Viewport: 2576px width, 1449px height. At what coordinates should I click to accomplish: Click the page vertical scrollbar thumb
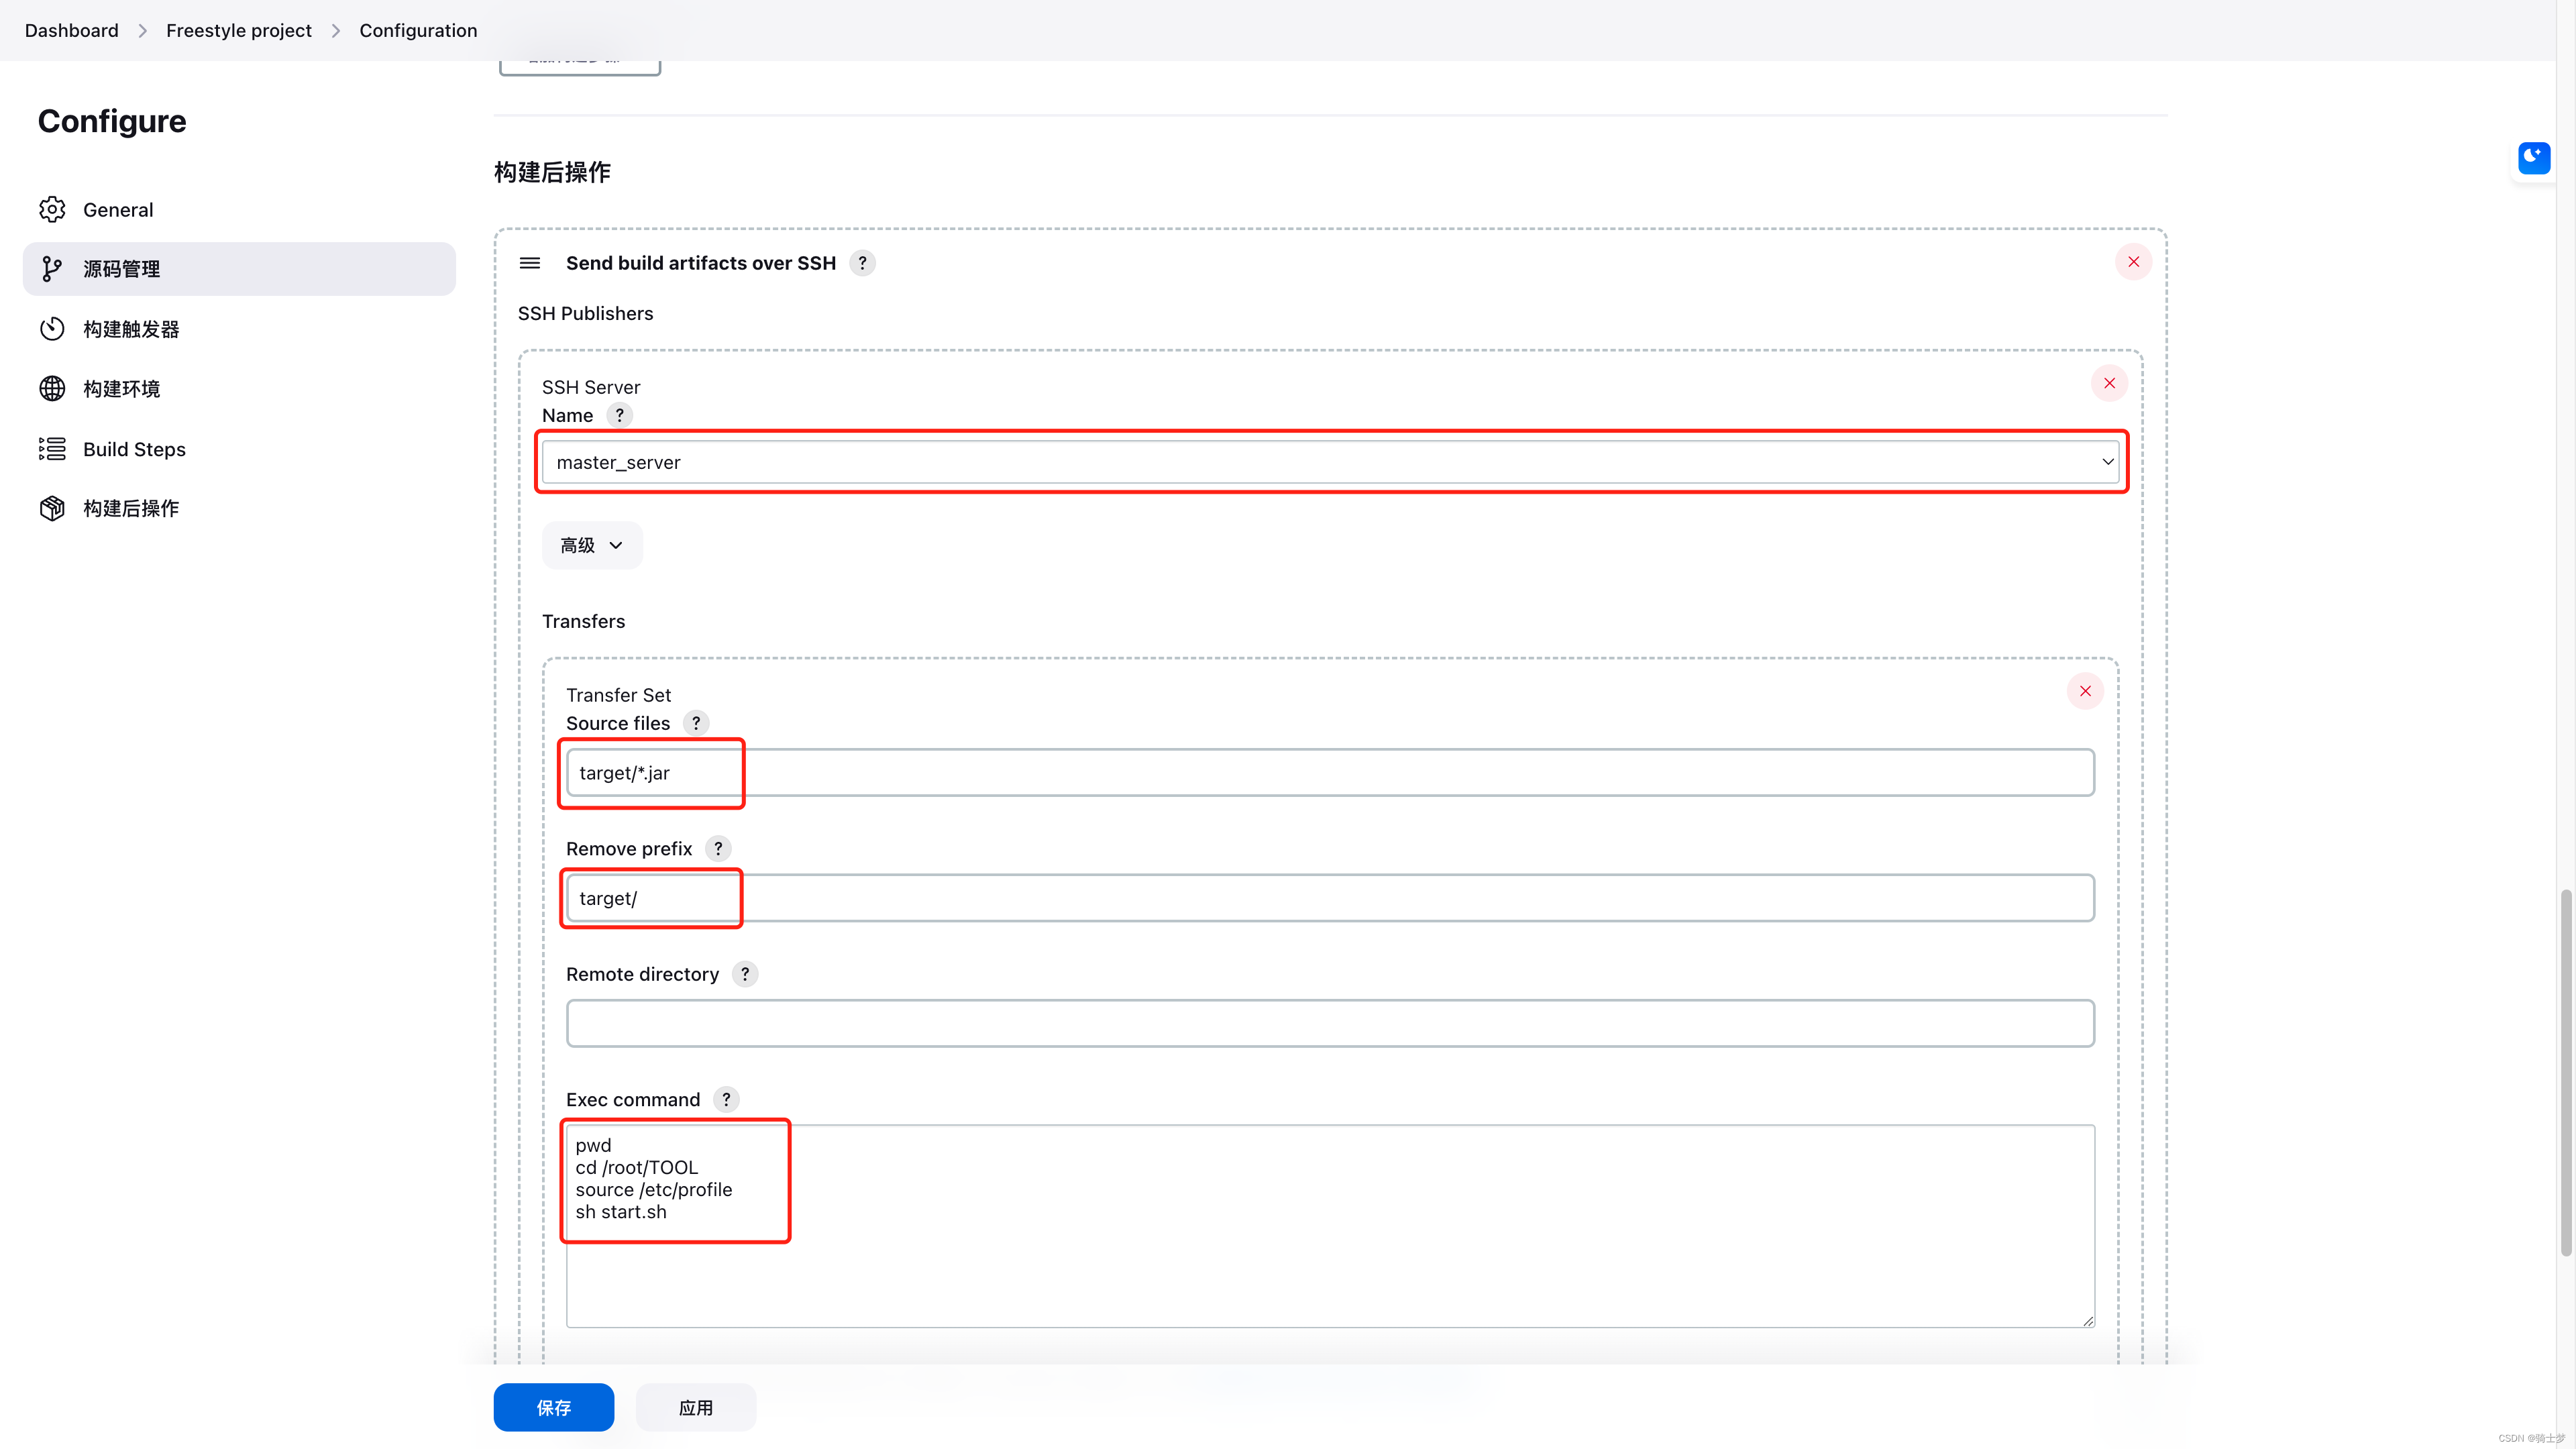[x=2566, y=1072]
